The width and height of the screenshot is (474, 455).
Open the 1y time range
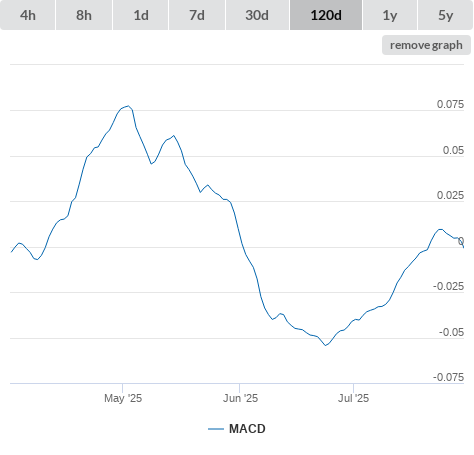coord(390,15)
